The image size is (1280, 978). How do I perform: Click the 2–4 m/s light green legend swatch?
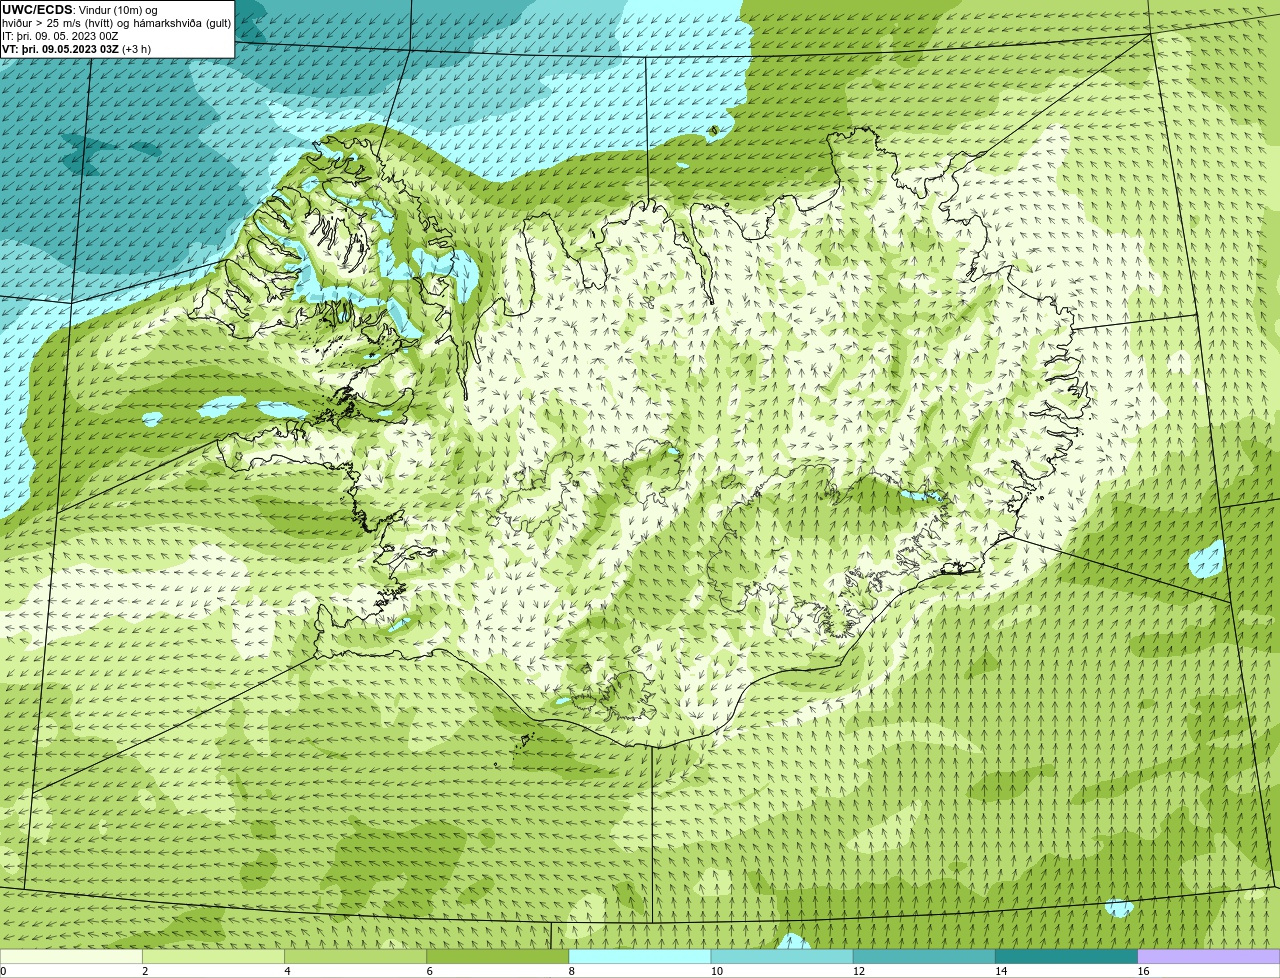(x=213, y=957)
